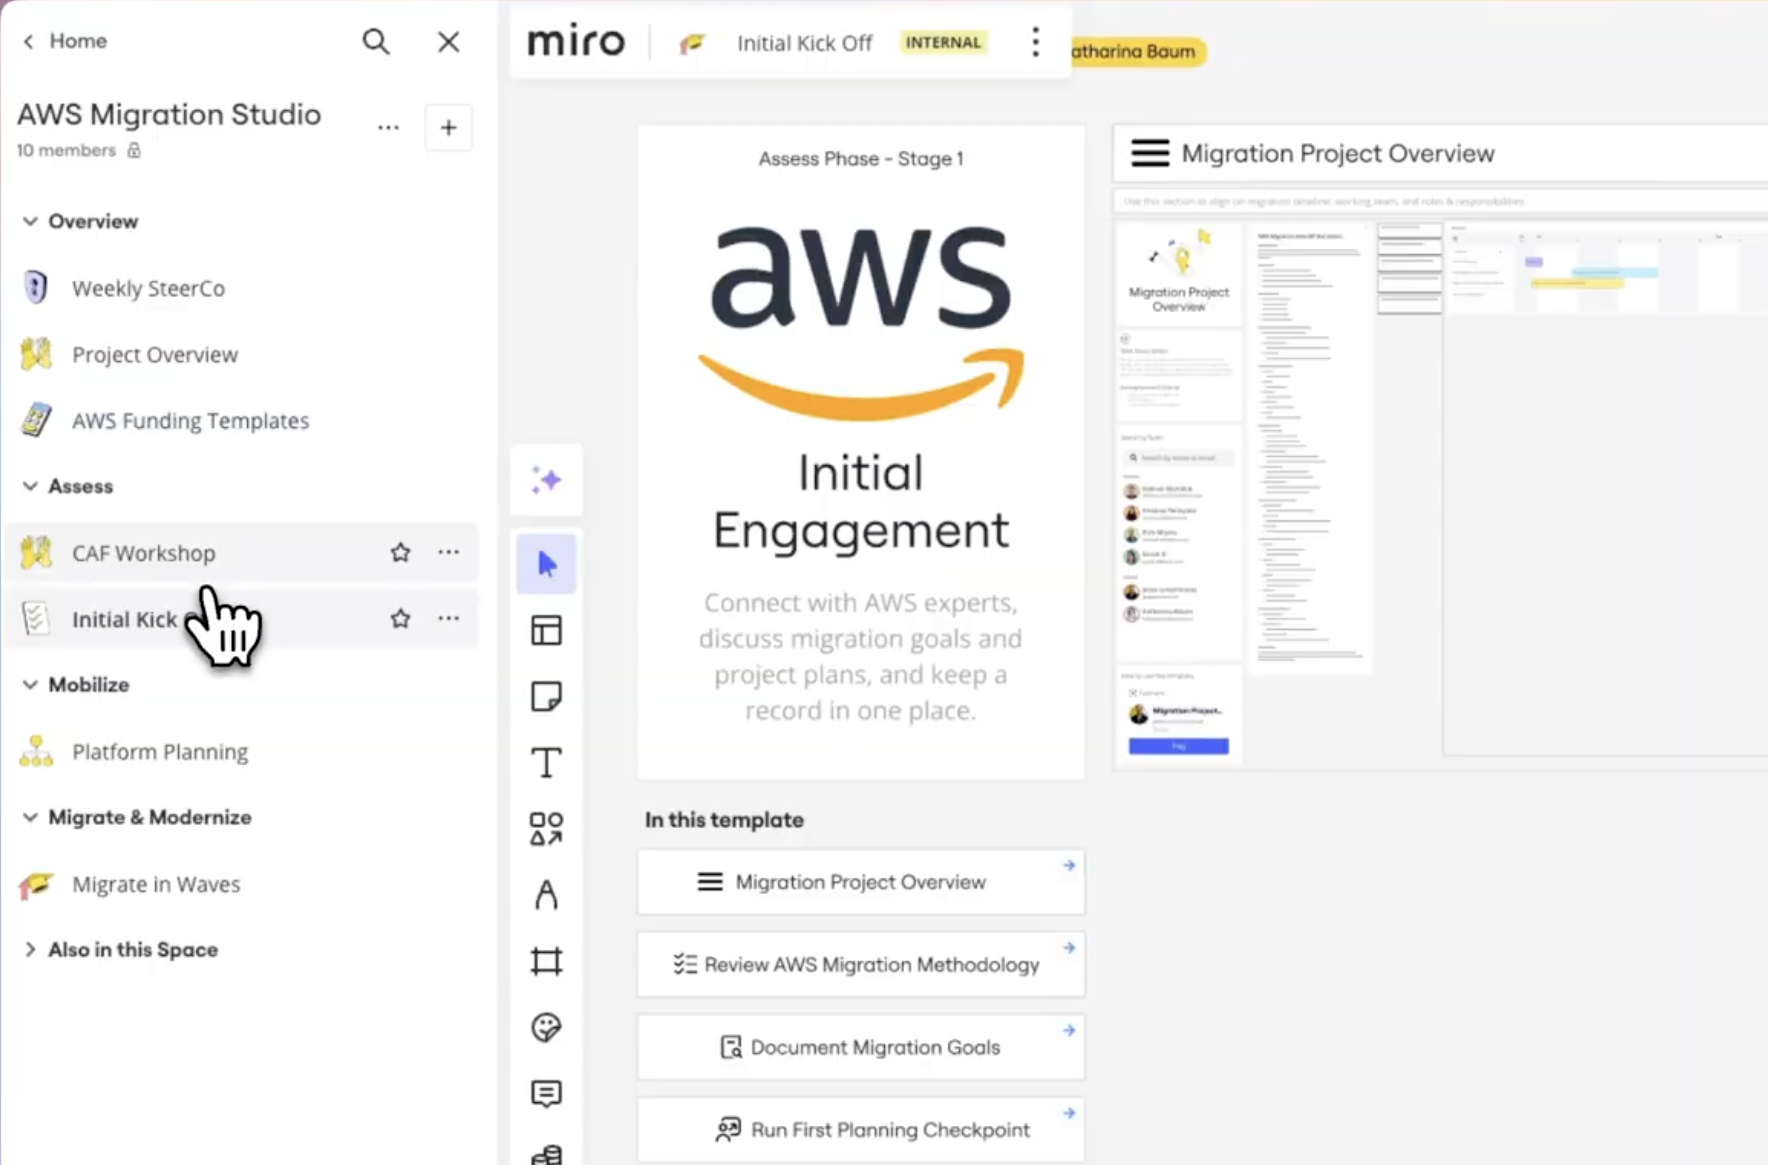
Task: Click the Project Overview icon
Action: tap(36, 355)
